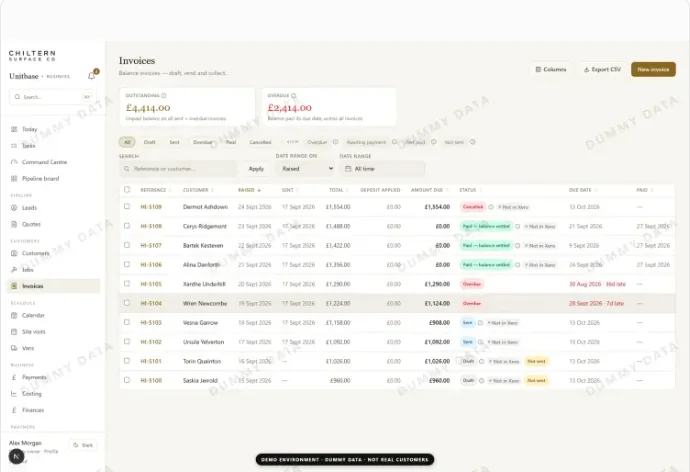Click the Tasks sidebar icon
The height and width of the screenshot is (472, 690).
click(x=14, y=146)
